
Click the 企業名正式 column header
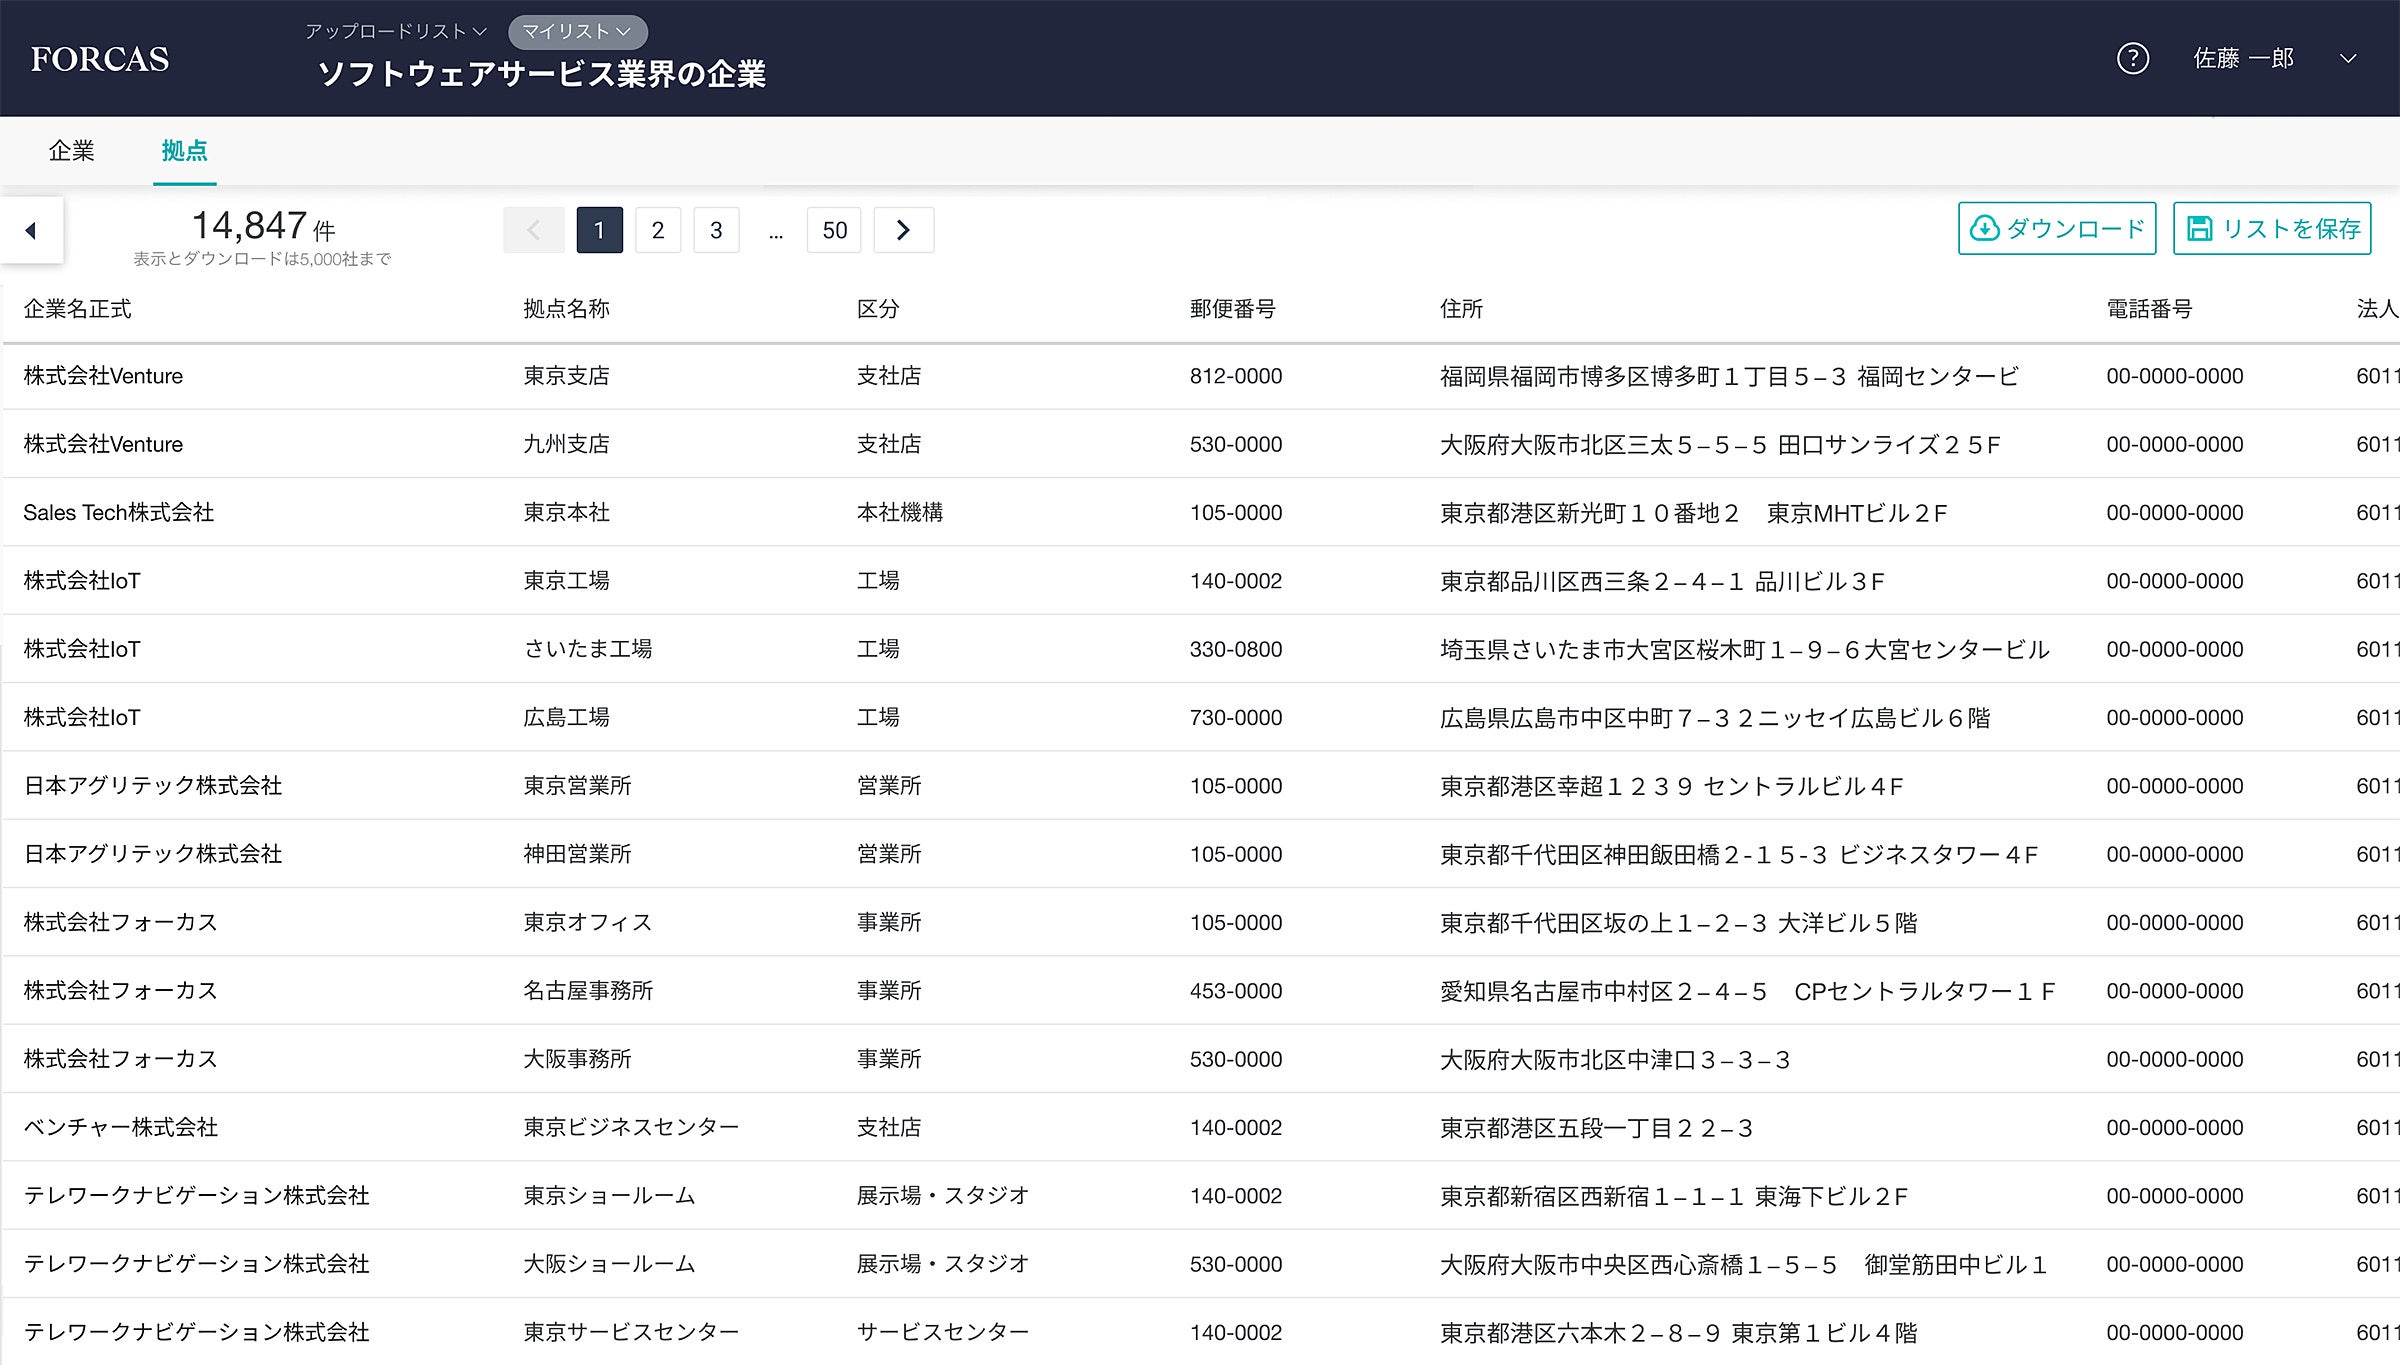click(x=77, y=309)
